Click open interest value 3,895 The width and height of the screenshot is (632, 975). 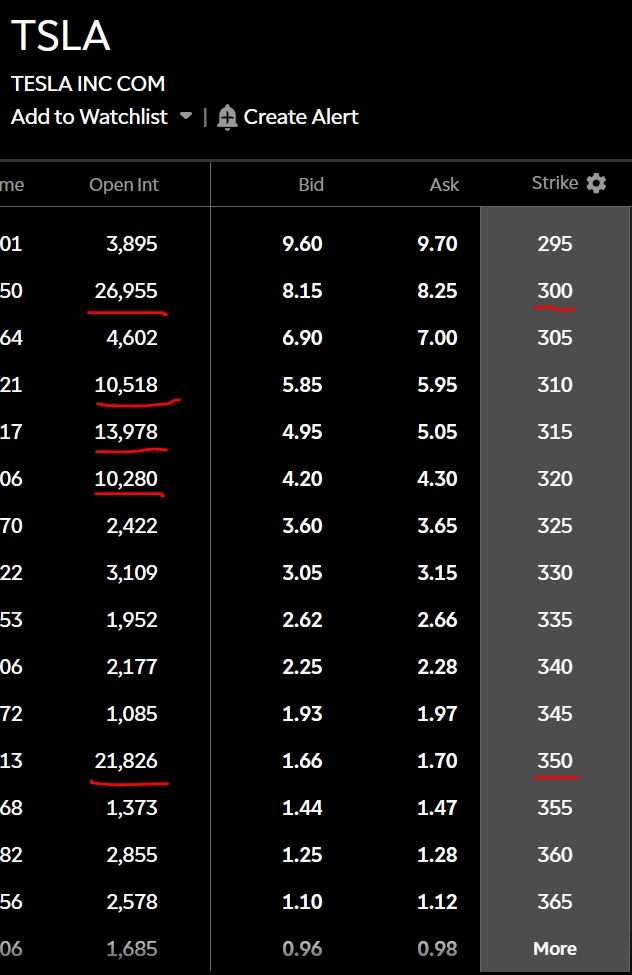[x=132, y=244]
